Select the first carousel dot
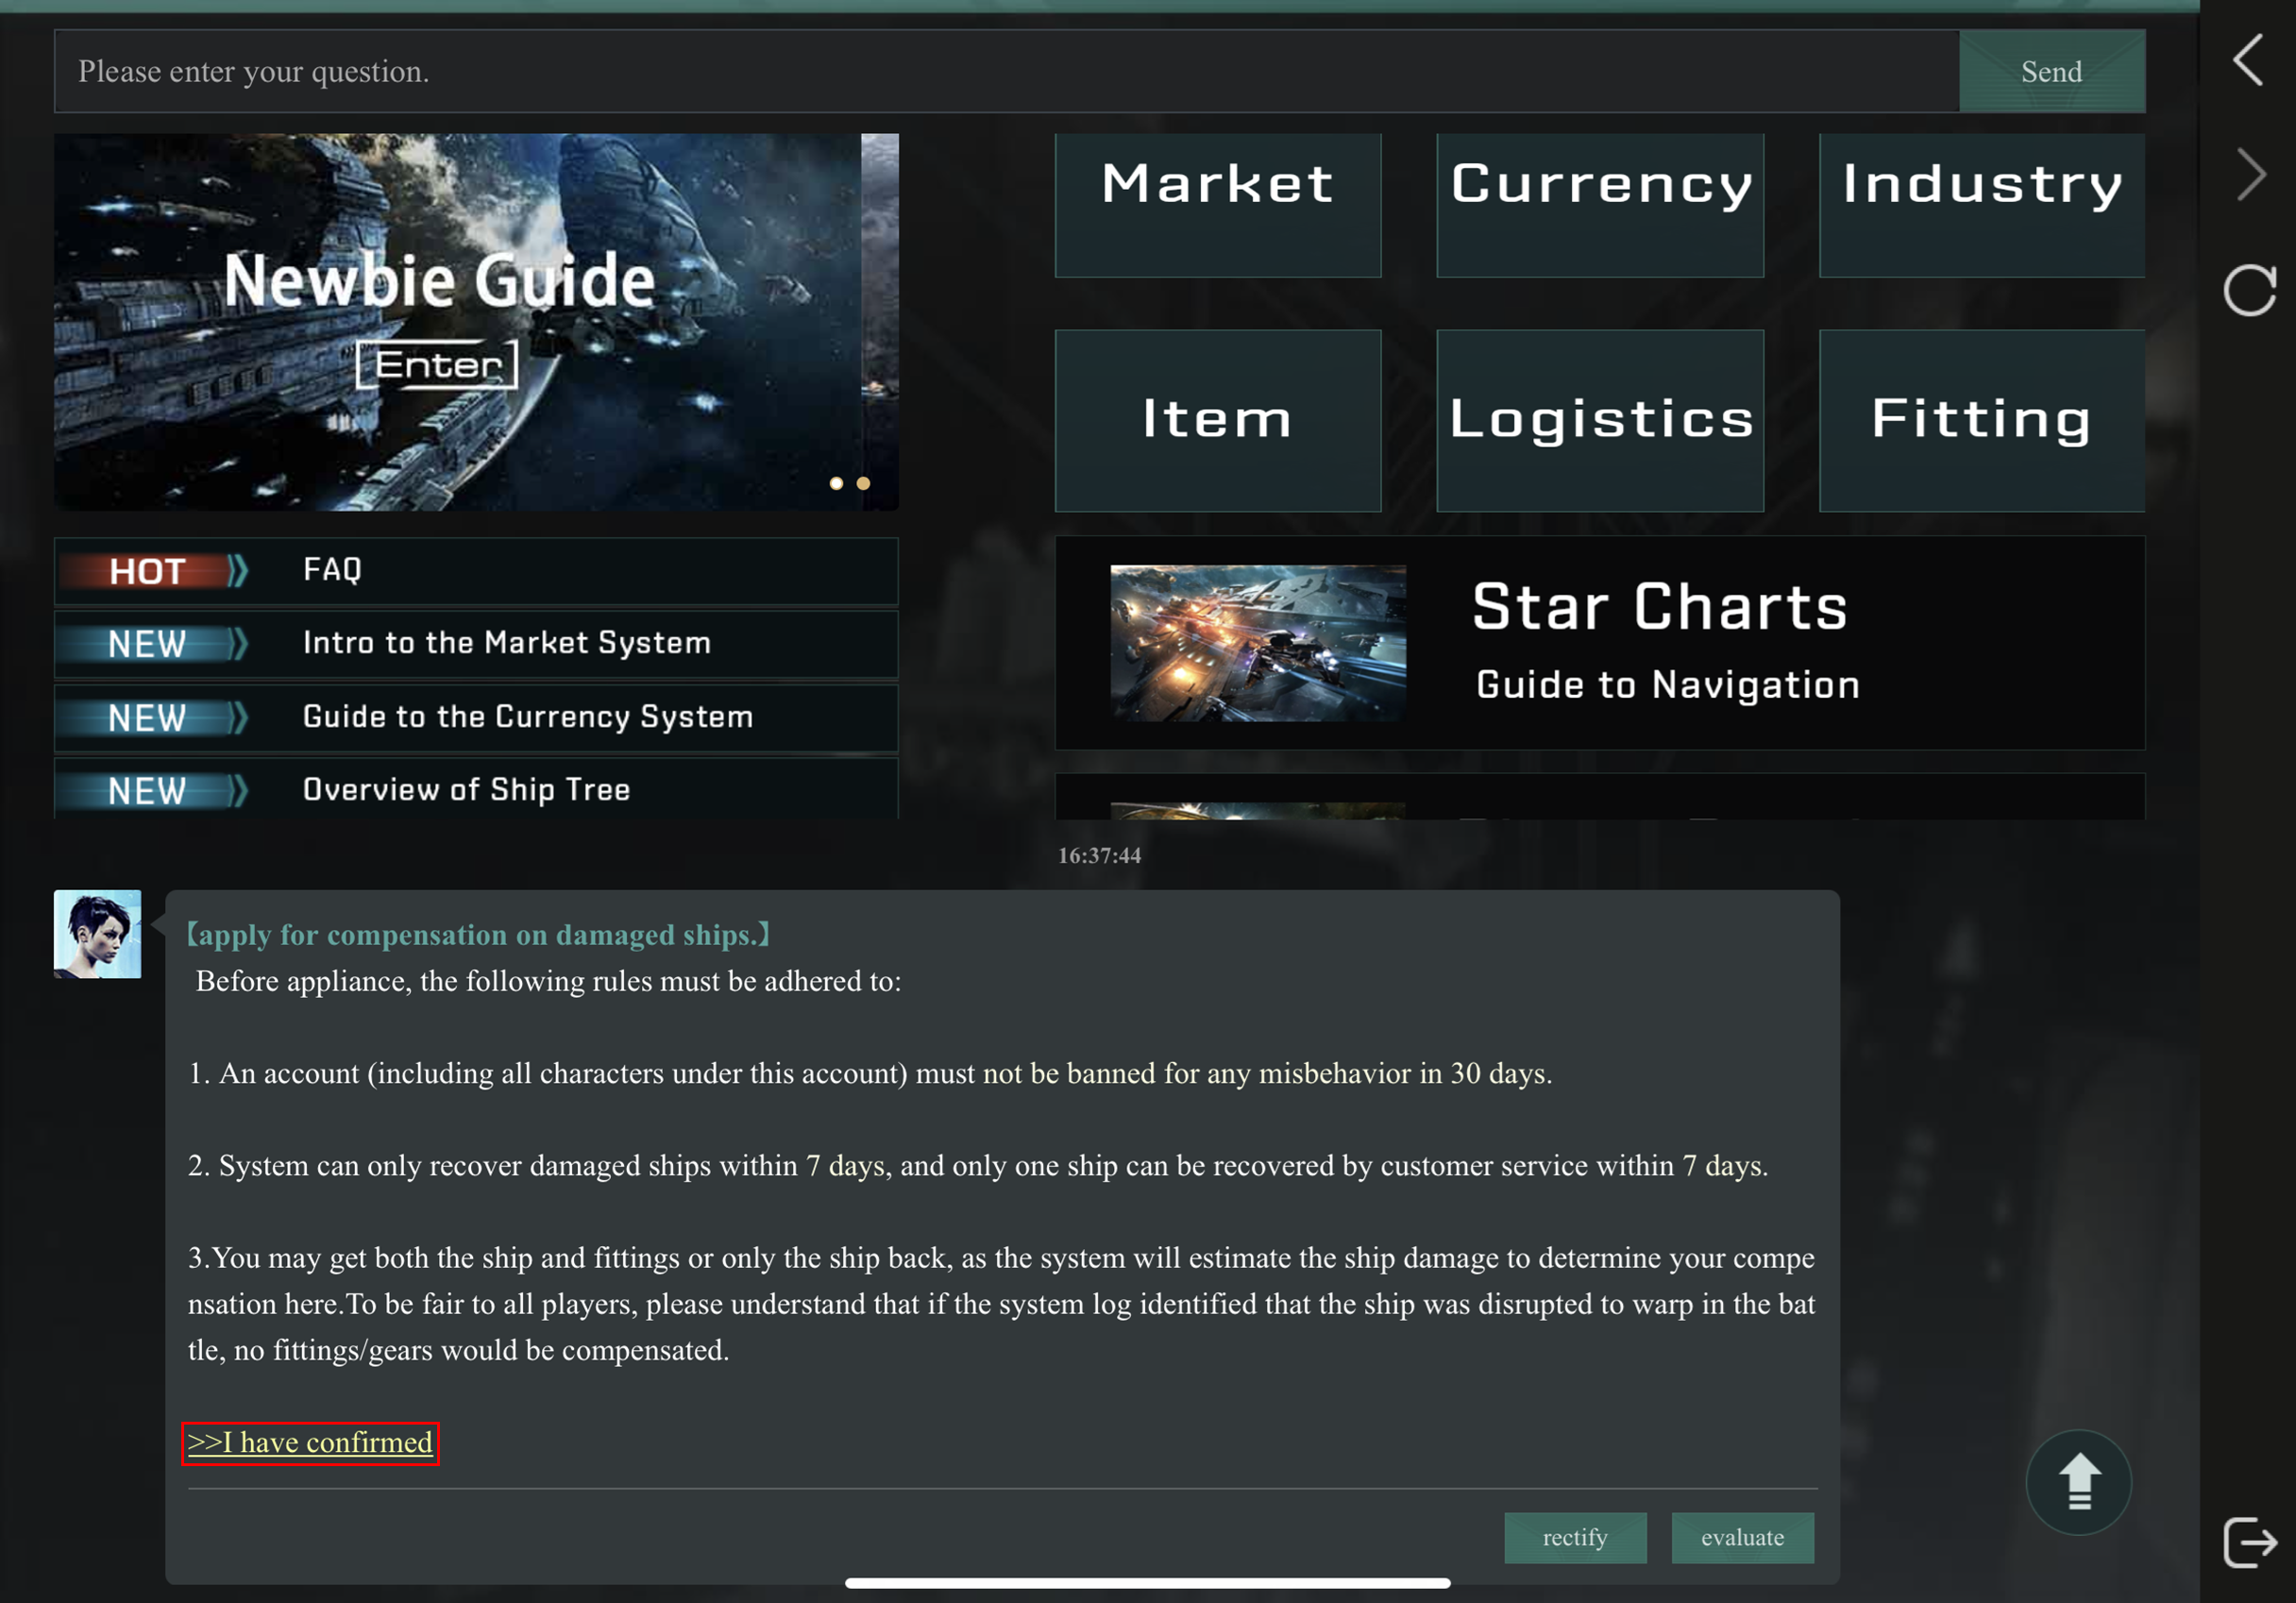Screen dimensions: 2296x1603 [x=836, y=483]
